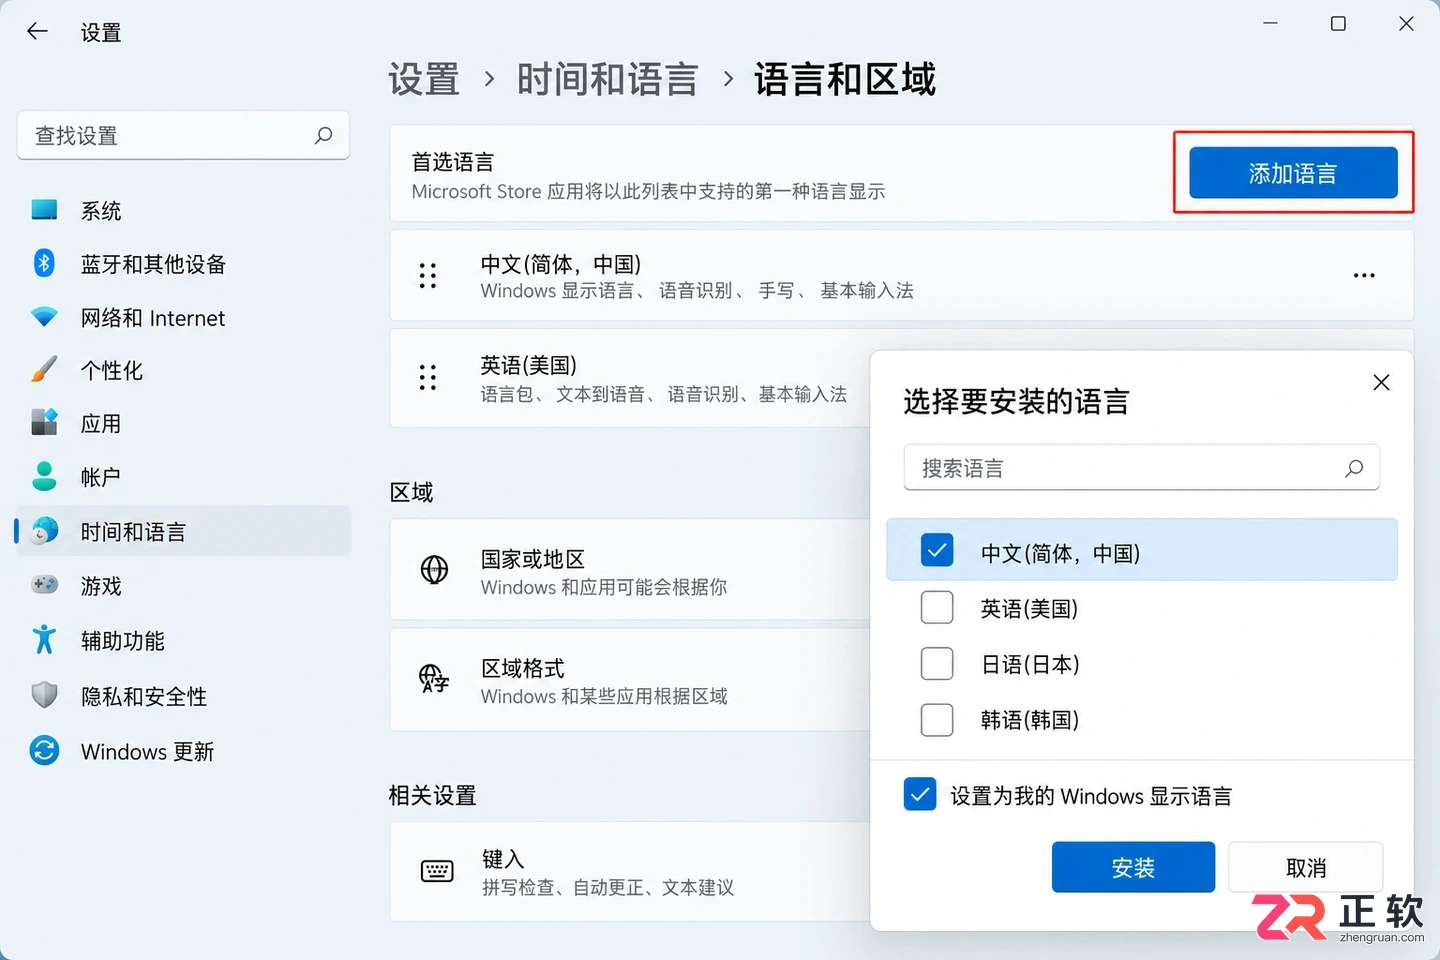Click the globe icon for 国家或地区
Viewport: 1440px width, 960px height.
coord(434,570)
